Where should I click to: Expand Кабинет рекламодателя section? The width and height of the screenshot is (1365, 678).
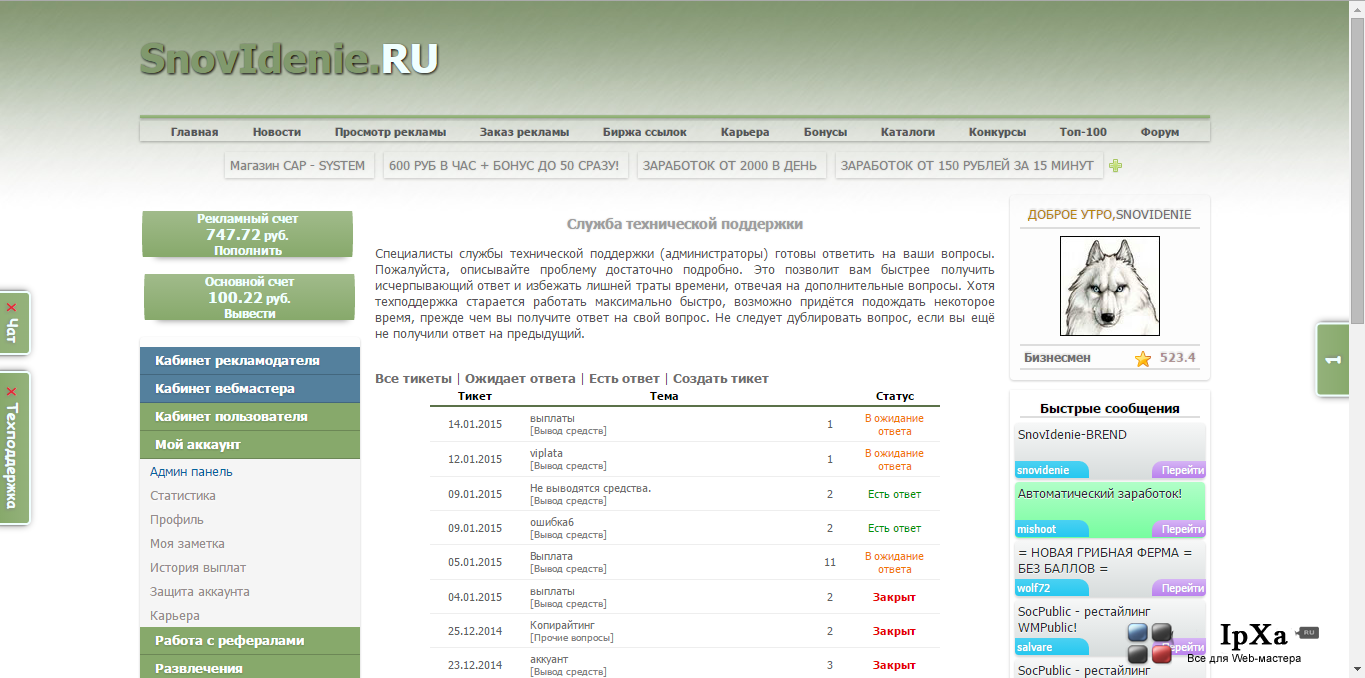click(250, 361)
